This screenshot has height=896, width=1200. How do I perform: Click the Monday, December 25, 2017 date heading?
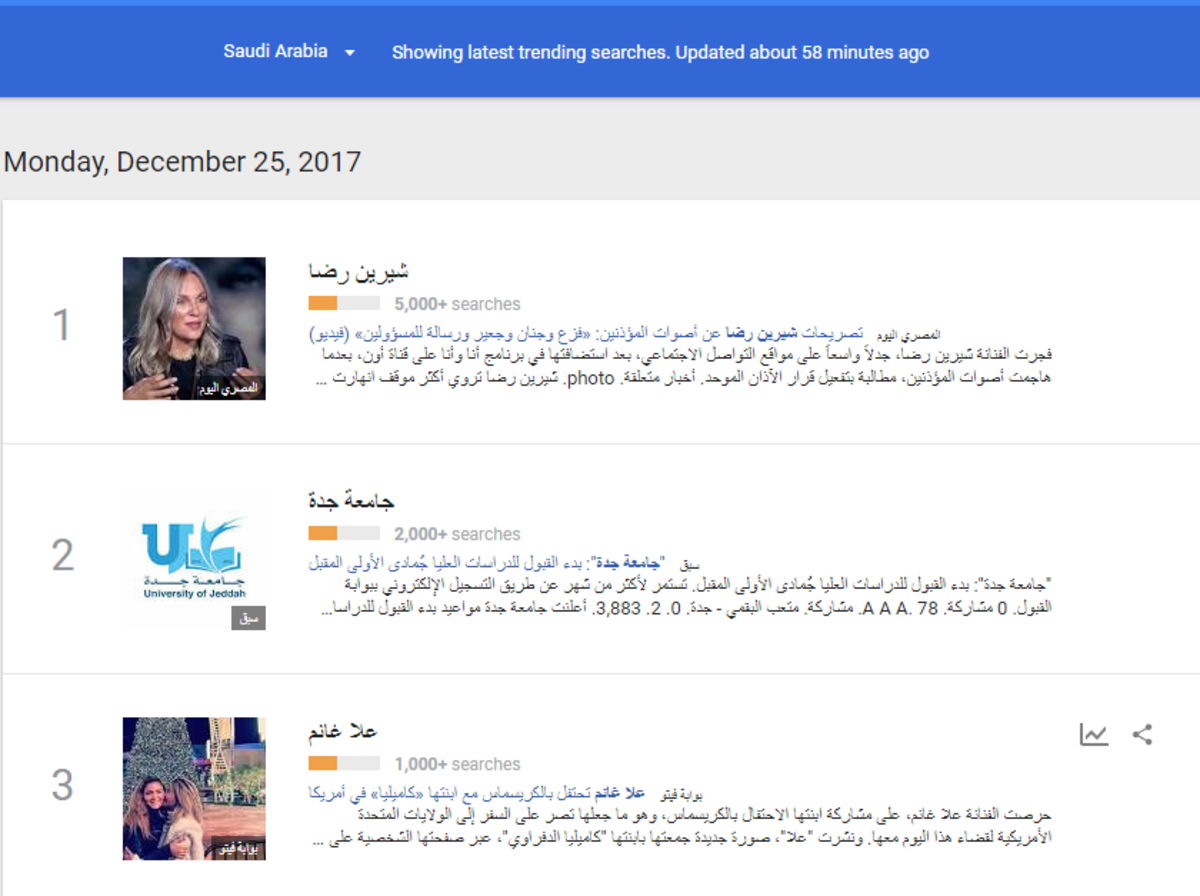182,162
